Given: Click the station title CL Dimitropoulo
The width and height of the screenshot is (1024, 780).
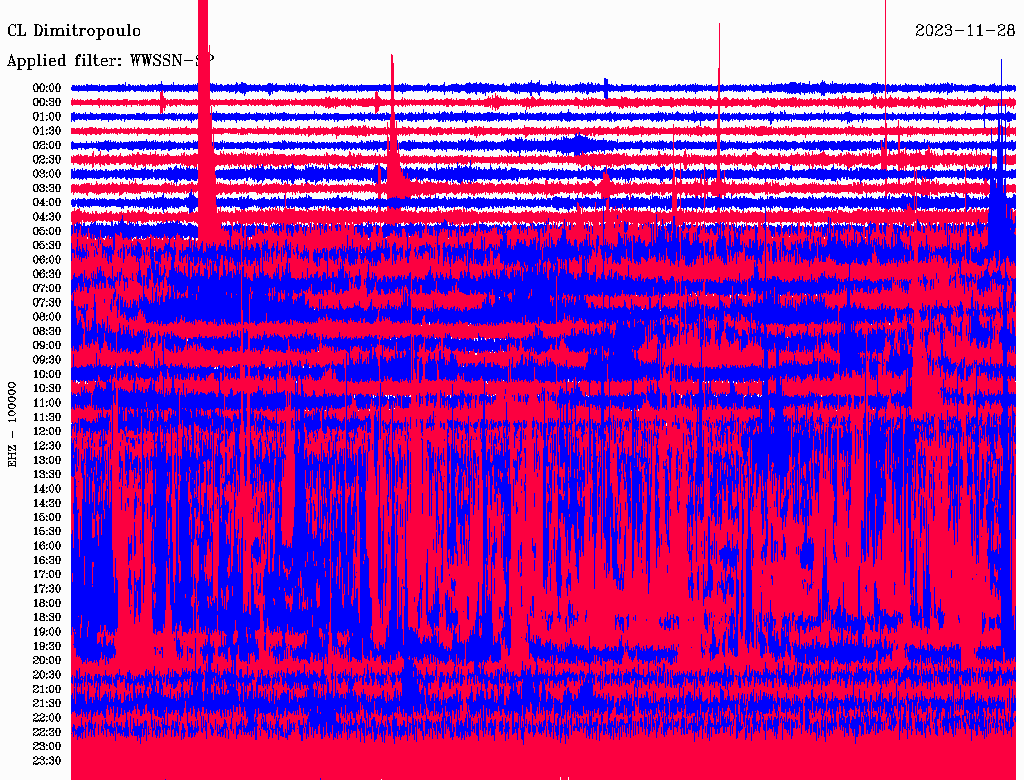Looking at the screenshot, I should 74,31.
